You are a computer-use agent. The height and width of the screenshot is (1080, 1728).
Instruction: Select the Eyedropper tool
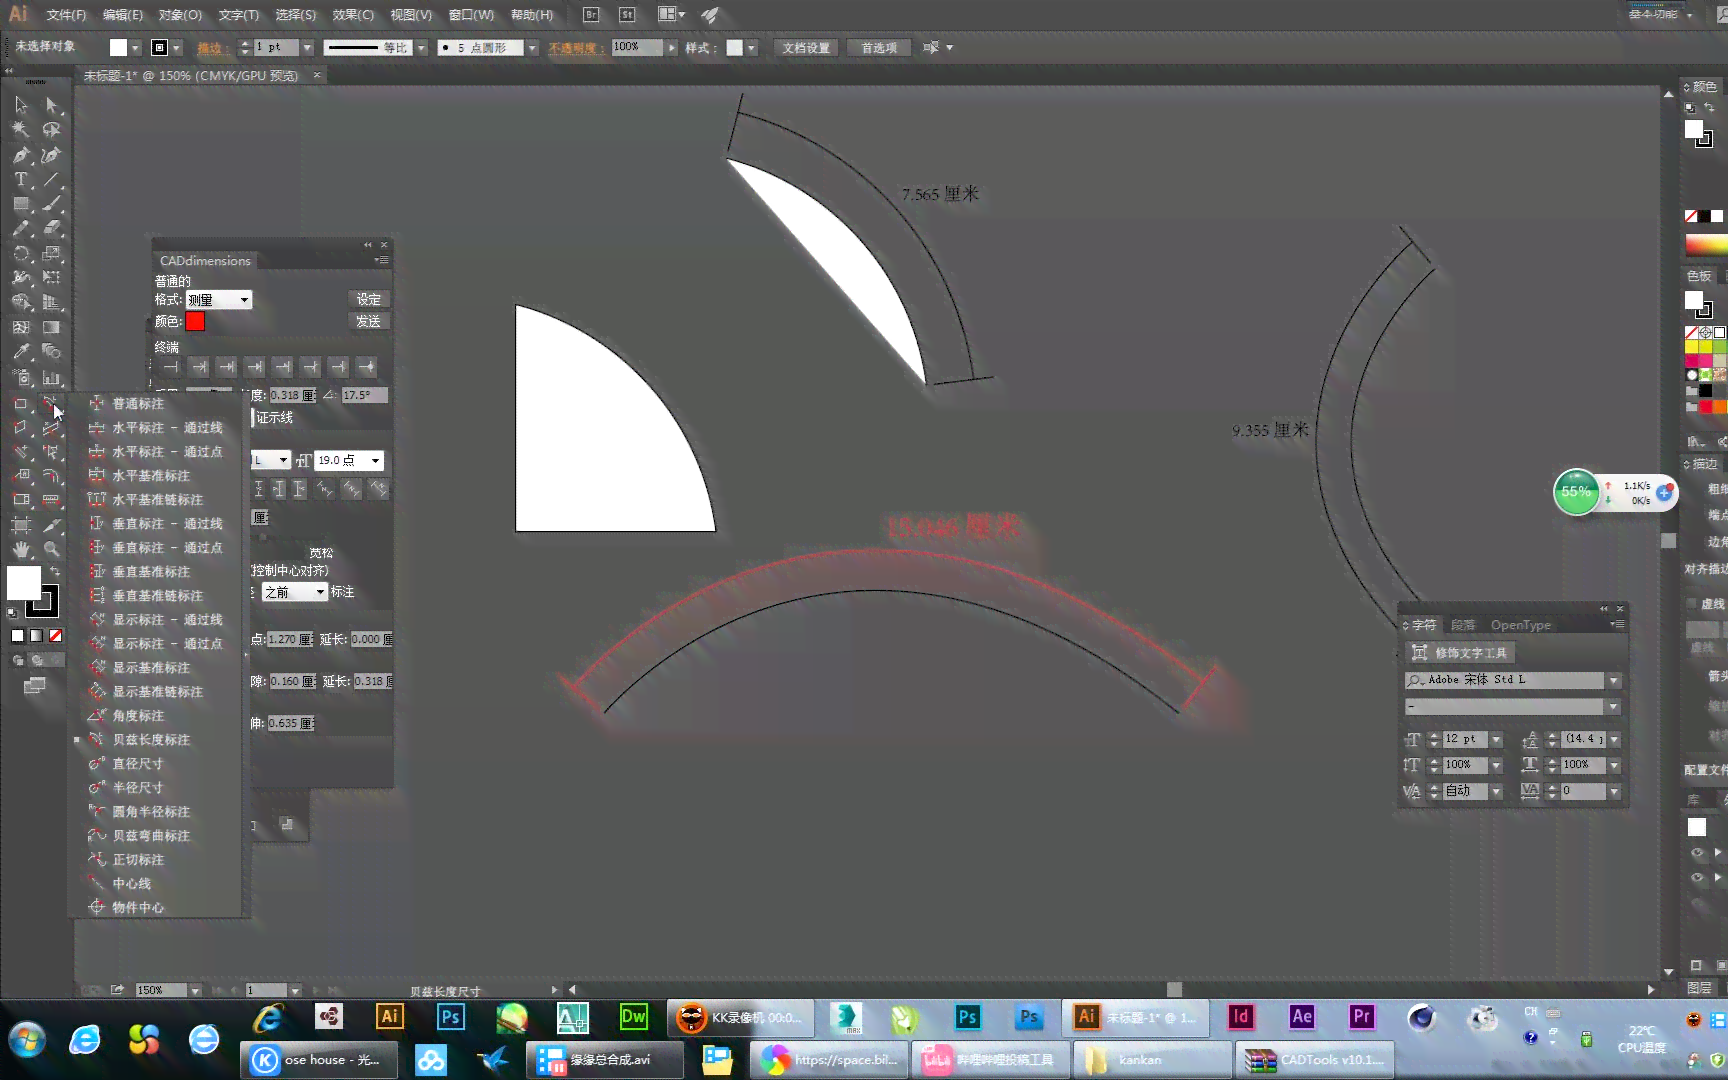click(21, 352)
